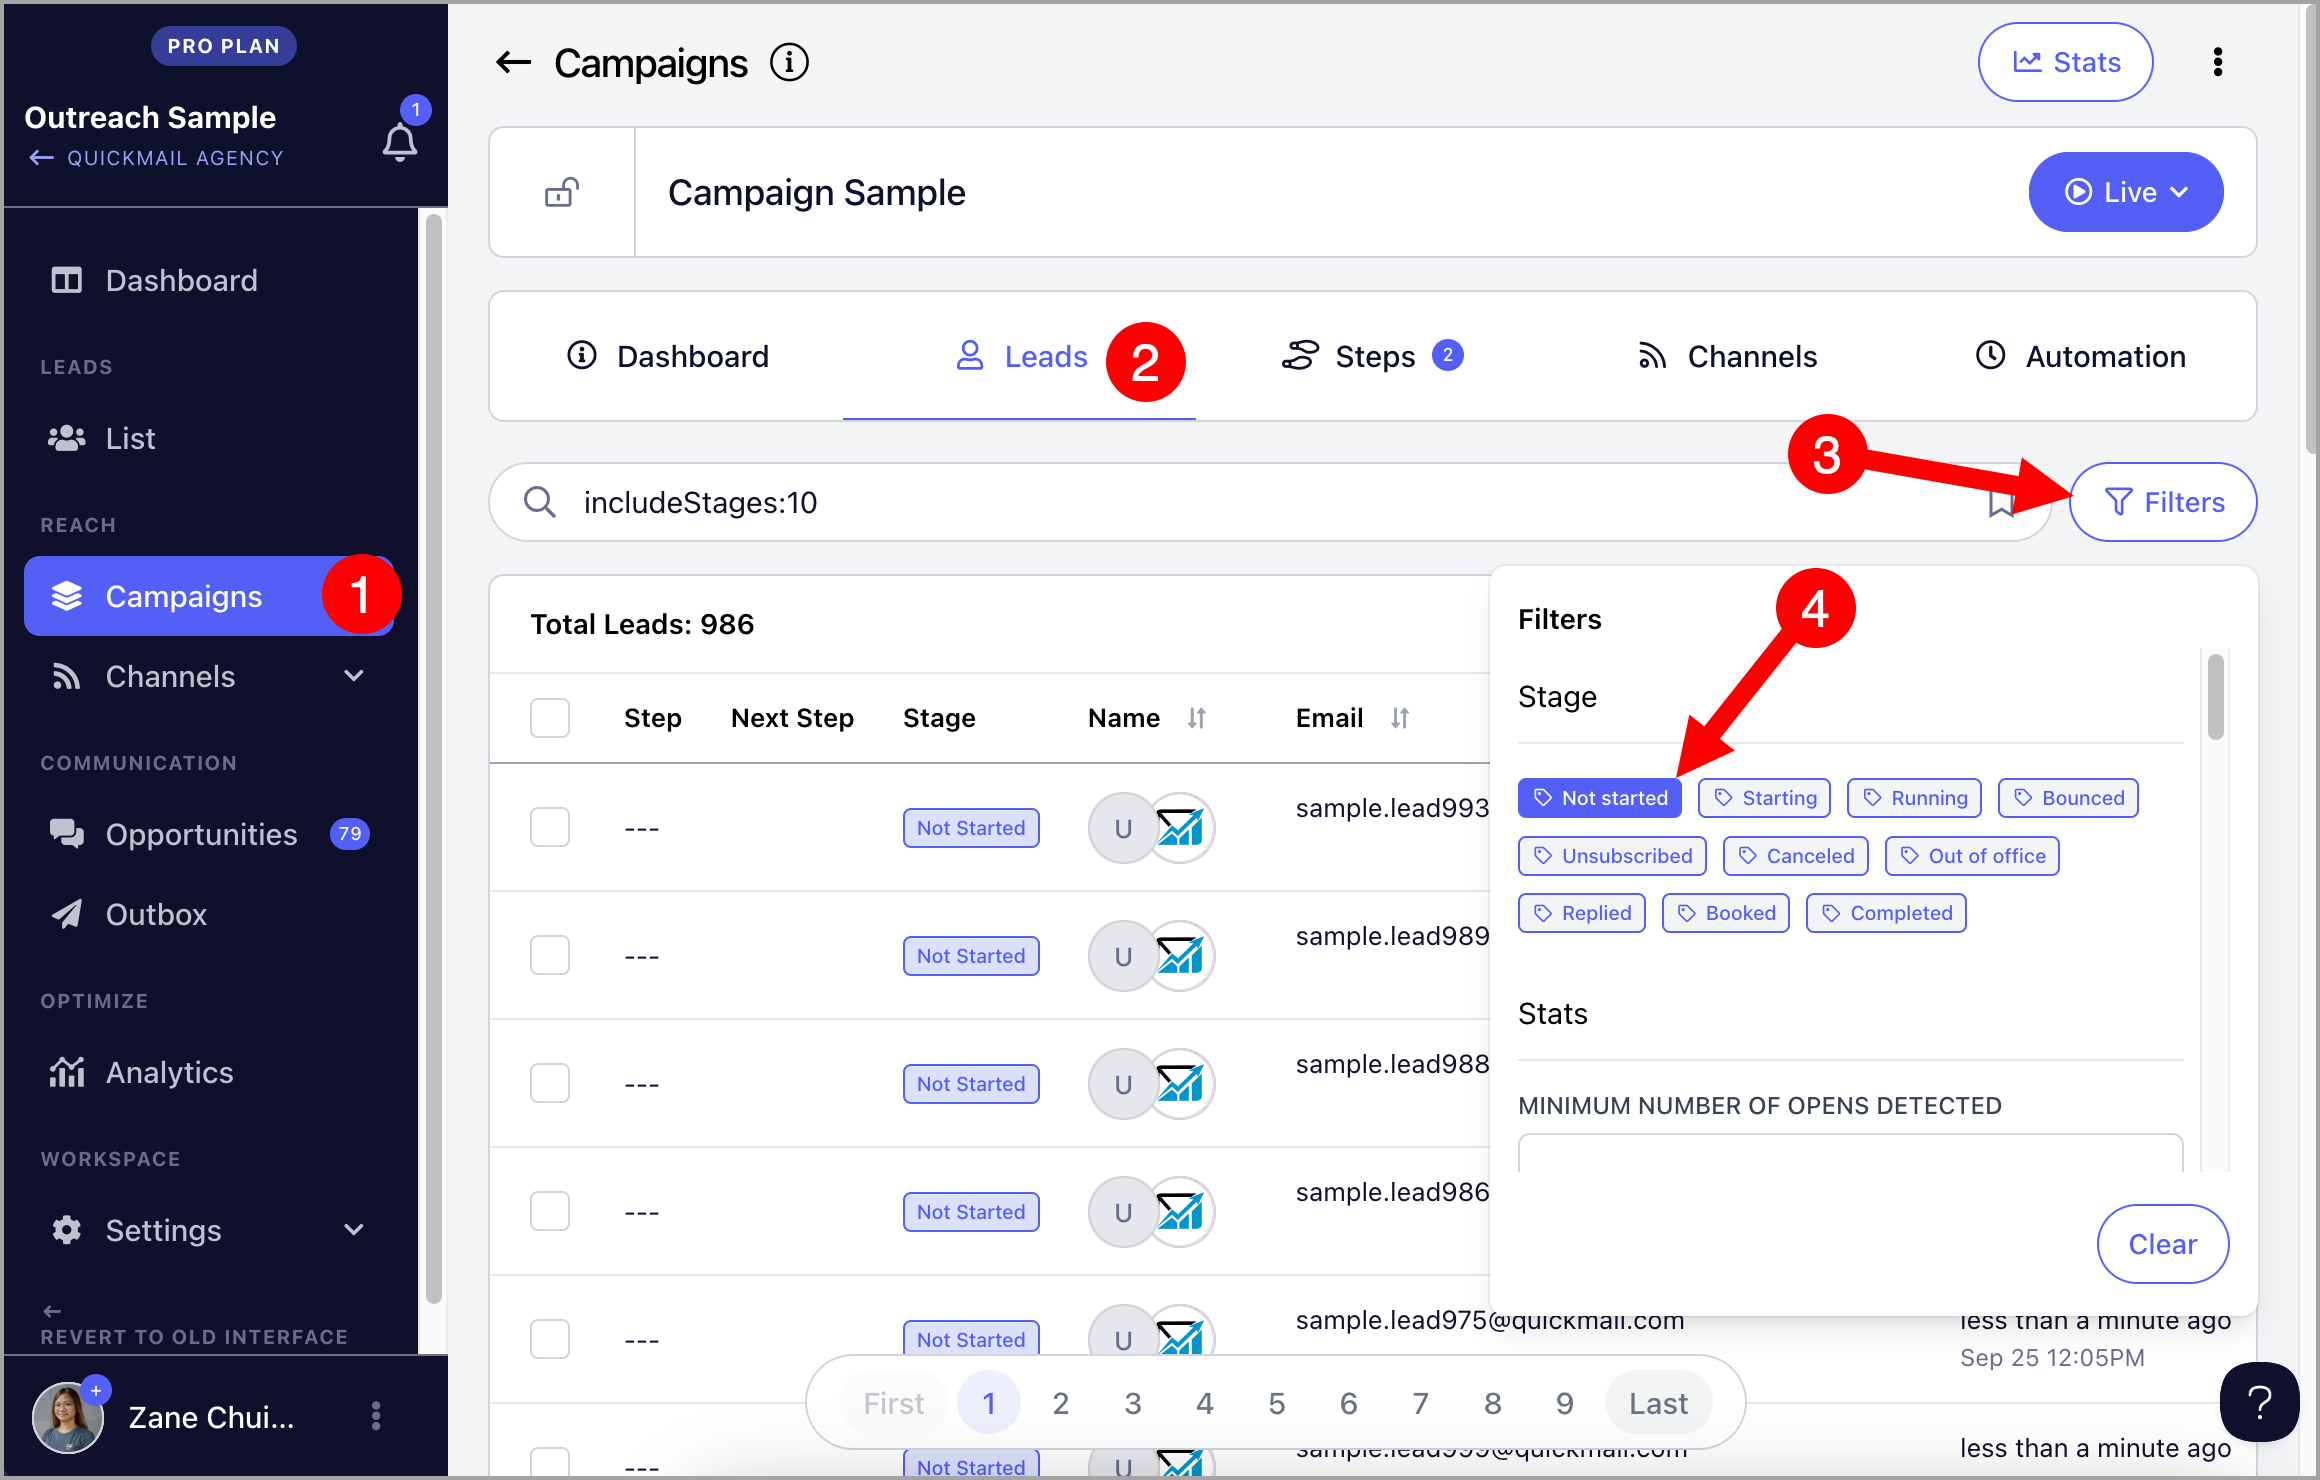The image size is (2320, 1480).
Task: Go to the Last page
Action: pos(1658,1403)
